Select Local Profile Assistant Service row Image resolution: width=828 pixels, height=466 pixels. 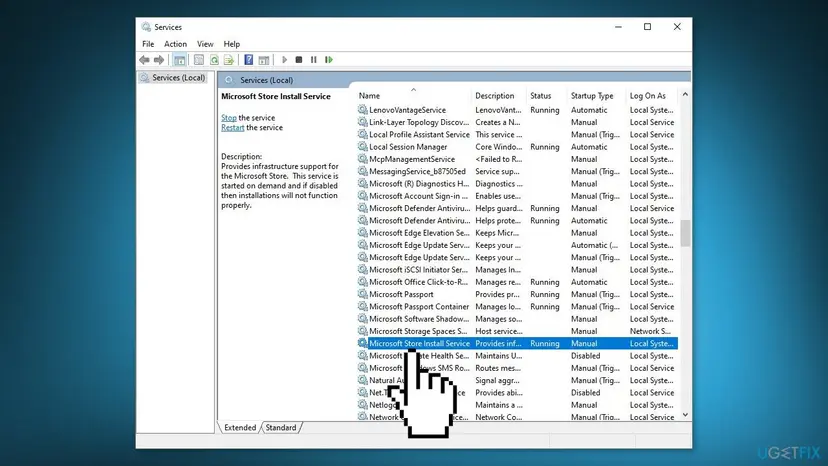tap(518, 135)
